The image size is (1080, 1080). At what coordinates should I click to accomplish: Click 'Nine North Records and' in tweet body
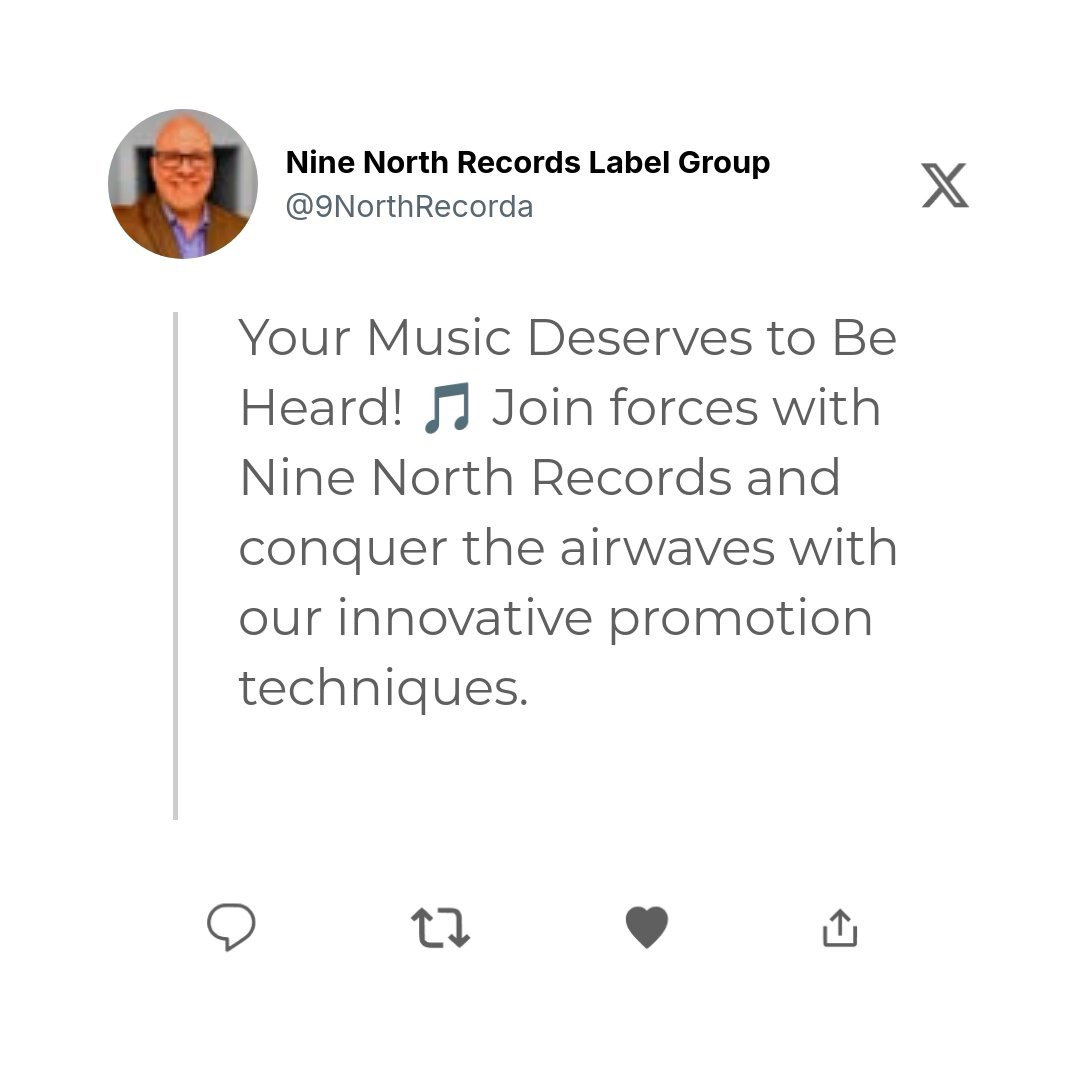click(x=540, y=477)
